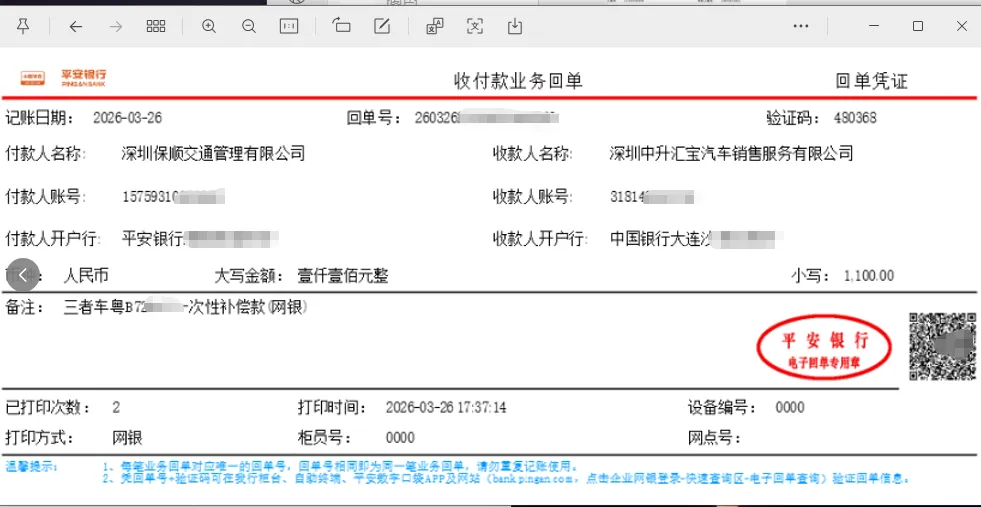Close the image viewer window

[x=962, y=26]
